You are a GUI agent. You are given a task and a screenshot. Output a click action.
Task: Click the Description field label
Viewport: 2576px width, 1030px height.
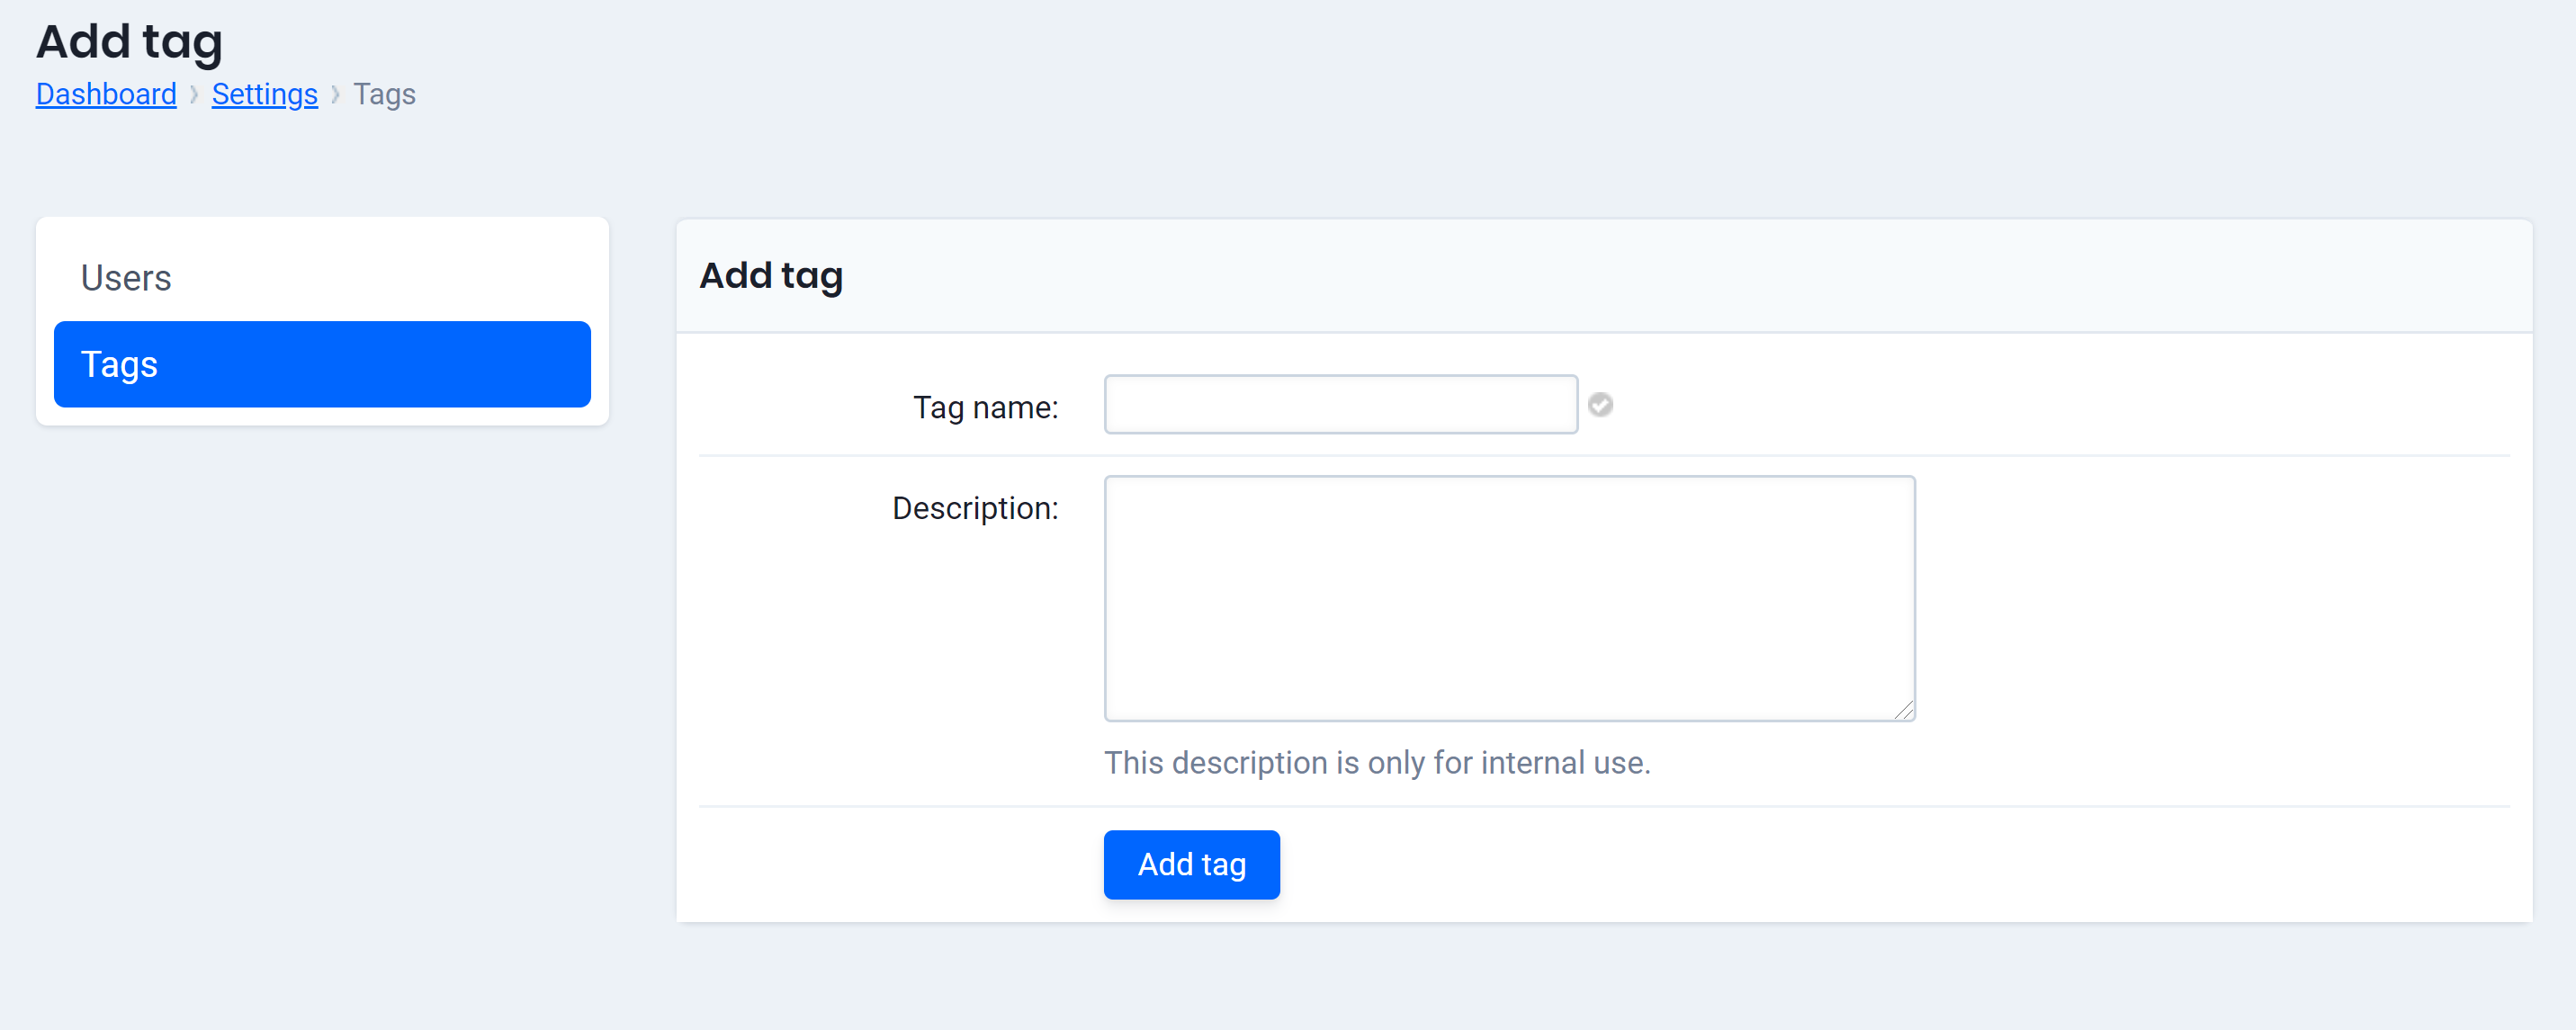coord(975,508)
